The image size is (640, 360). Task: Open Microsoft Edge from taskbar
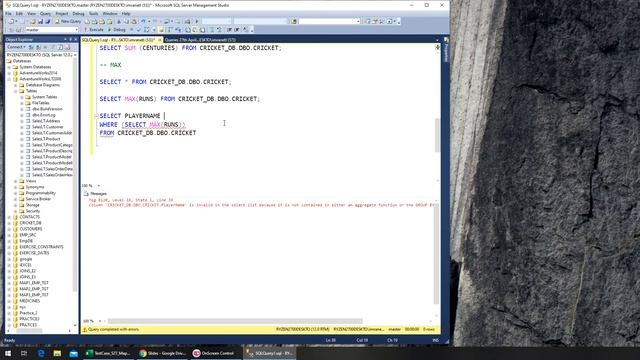tap(41, 353)
